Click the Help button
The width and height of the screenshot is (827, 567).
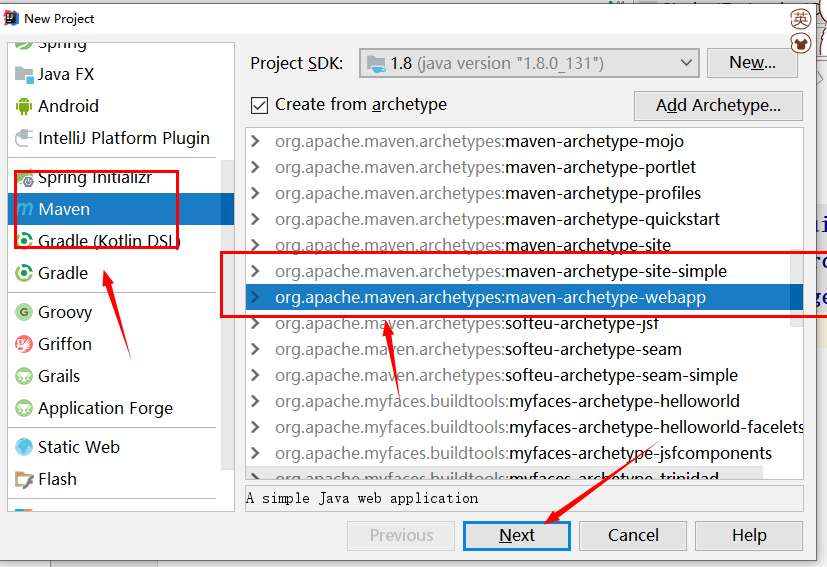749,535
